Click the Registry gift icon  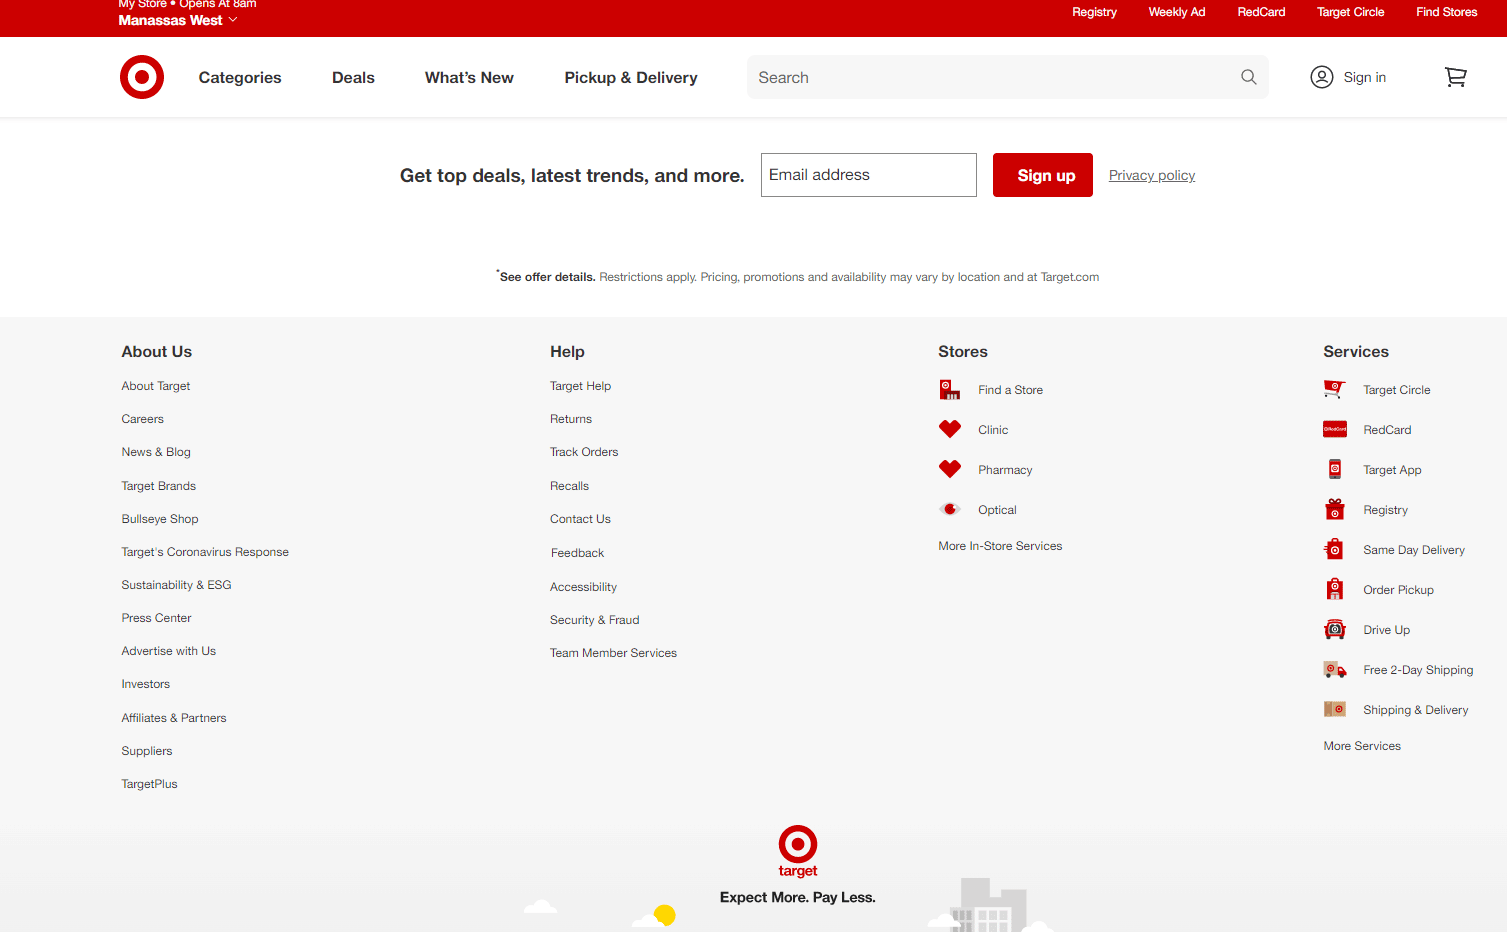(1335, 509)
